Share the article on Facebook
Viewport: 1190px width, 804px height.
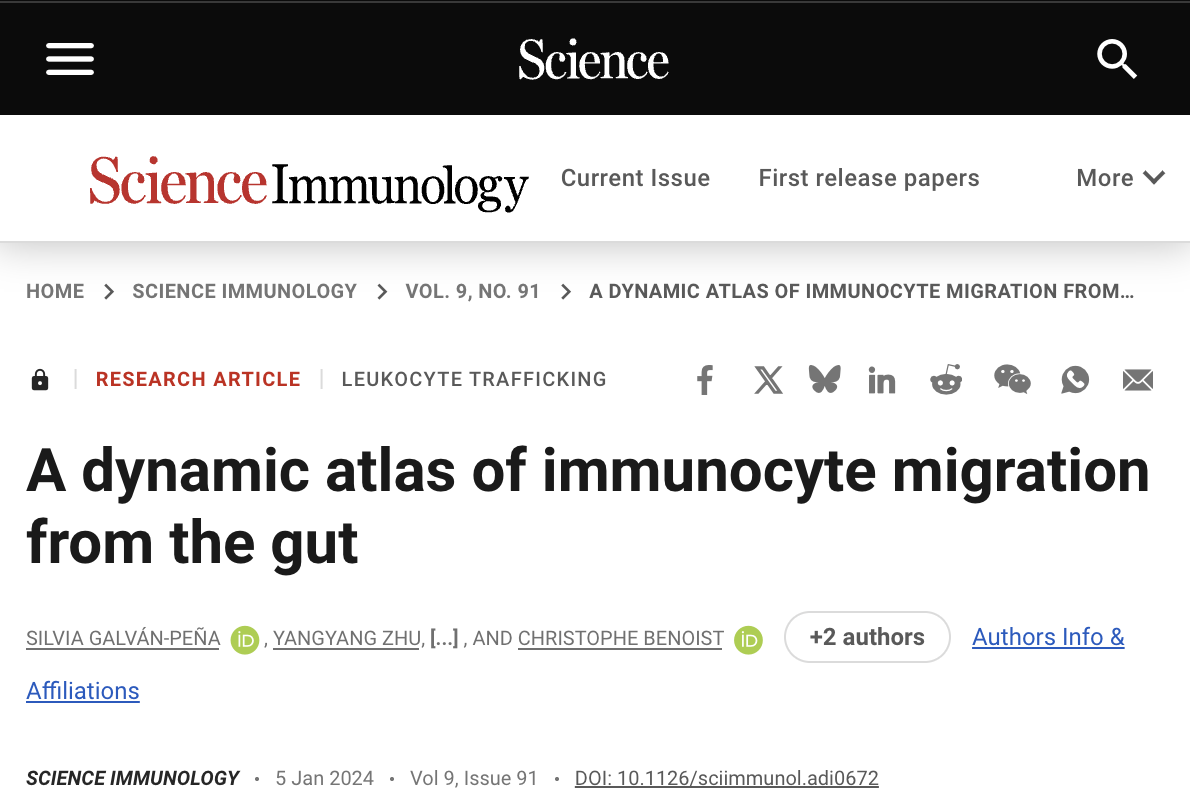point(704,379)
